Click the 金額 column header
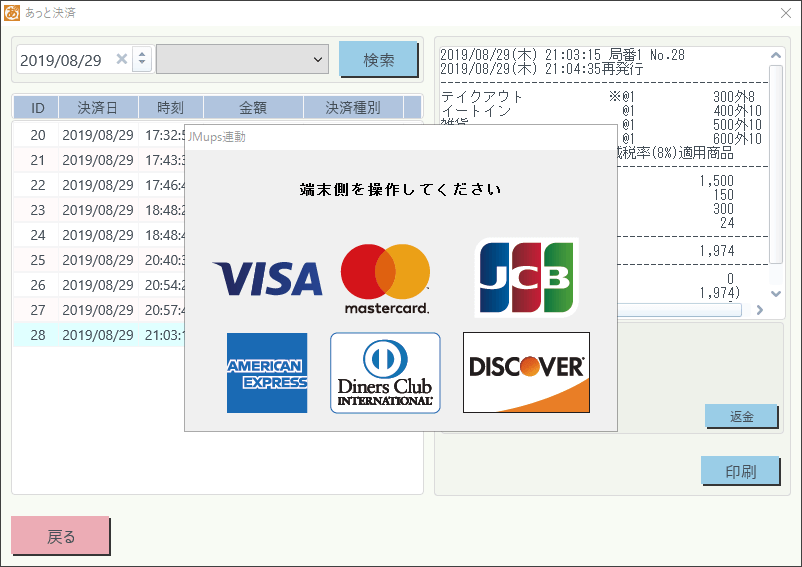802x567 pixels. (252, 108)
